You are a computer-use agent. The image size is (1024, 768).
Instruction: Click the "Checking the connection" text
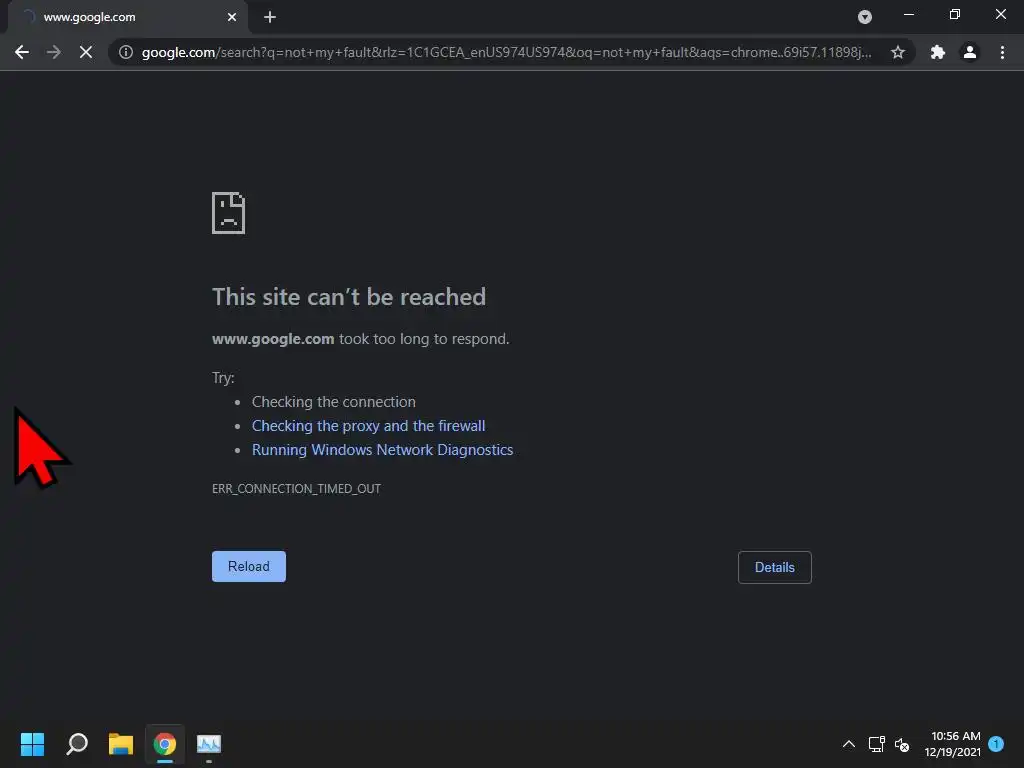click(x=334, y=402)
